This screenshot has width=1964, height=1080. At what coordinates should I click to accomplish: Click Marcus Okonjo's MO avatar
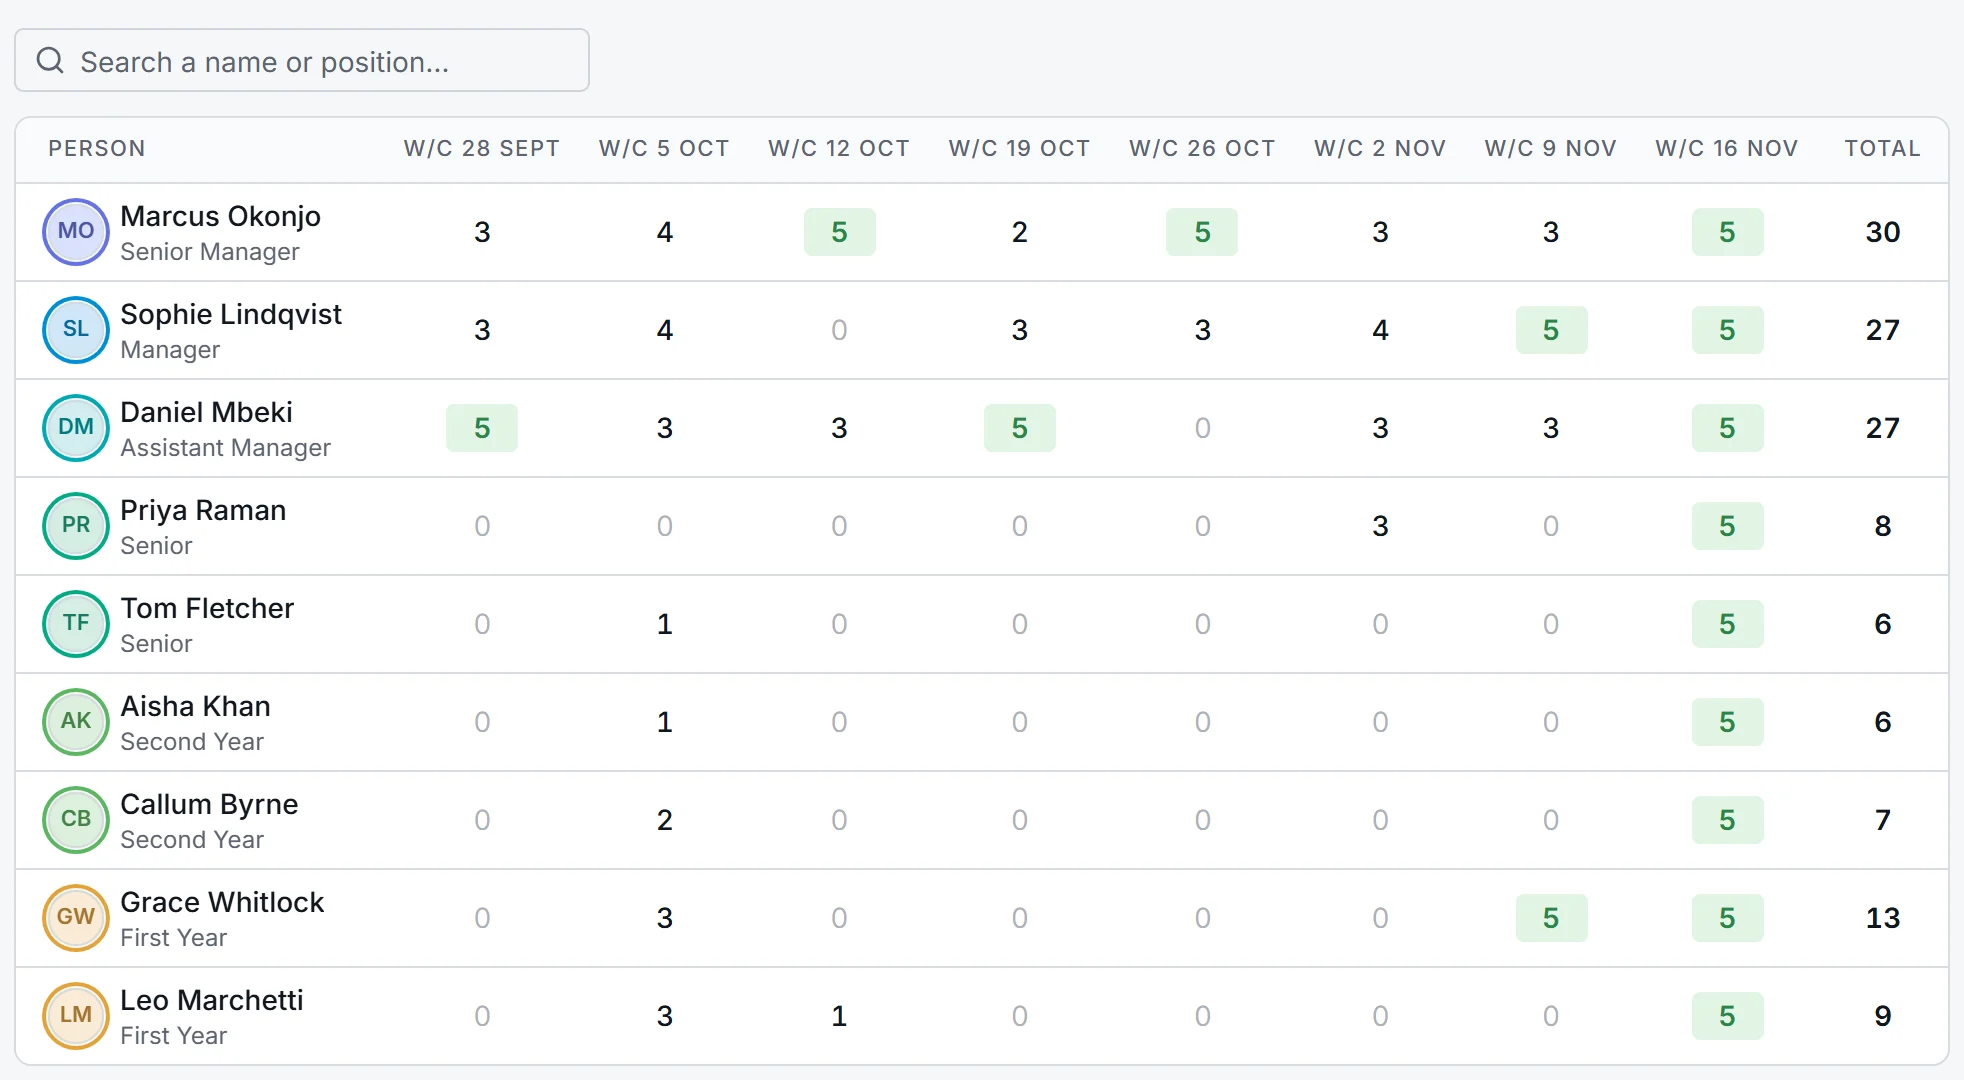76,232
